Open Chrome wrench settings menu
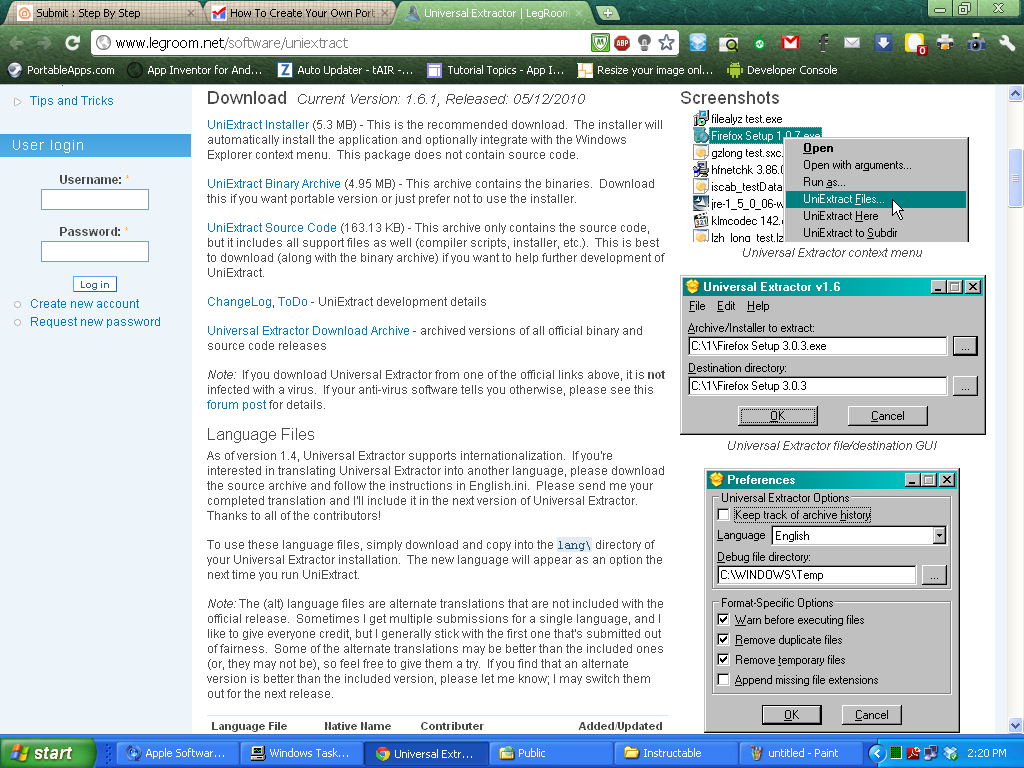 pos(1007,43)
